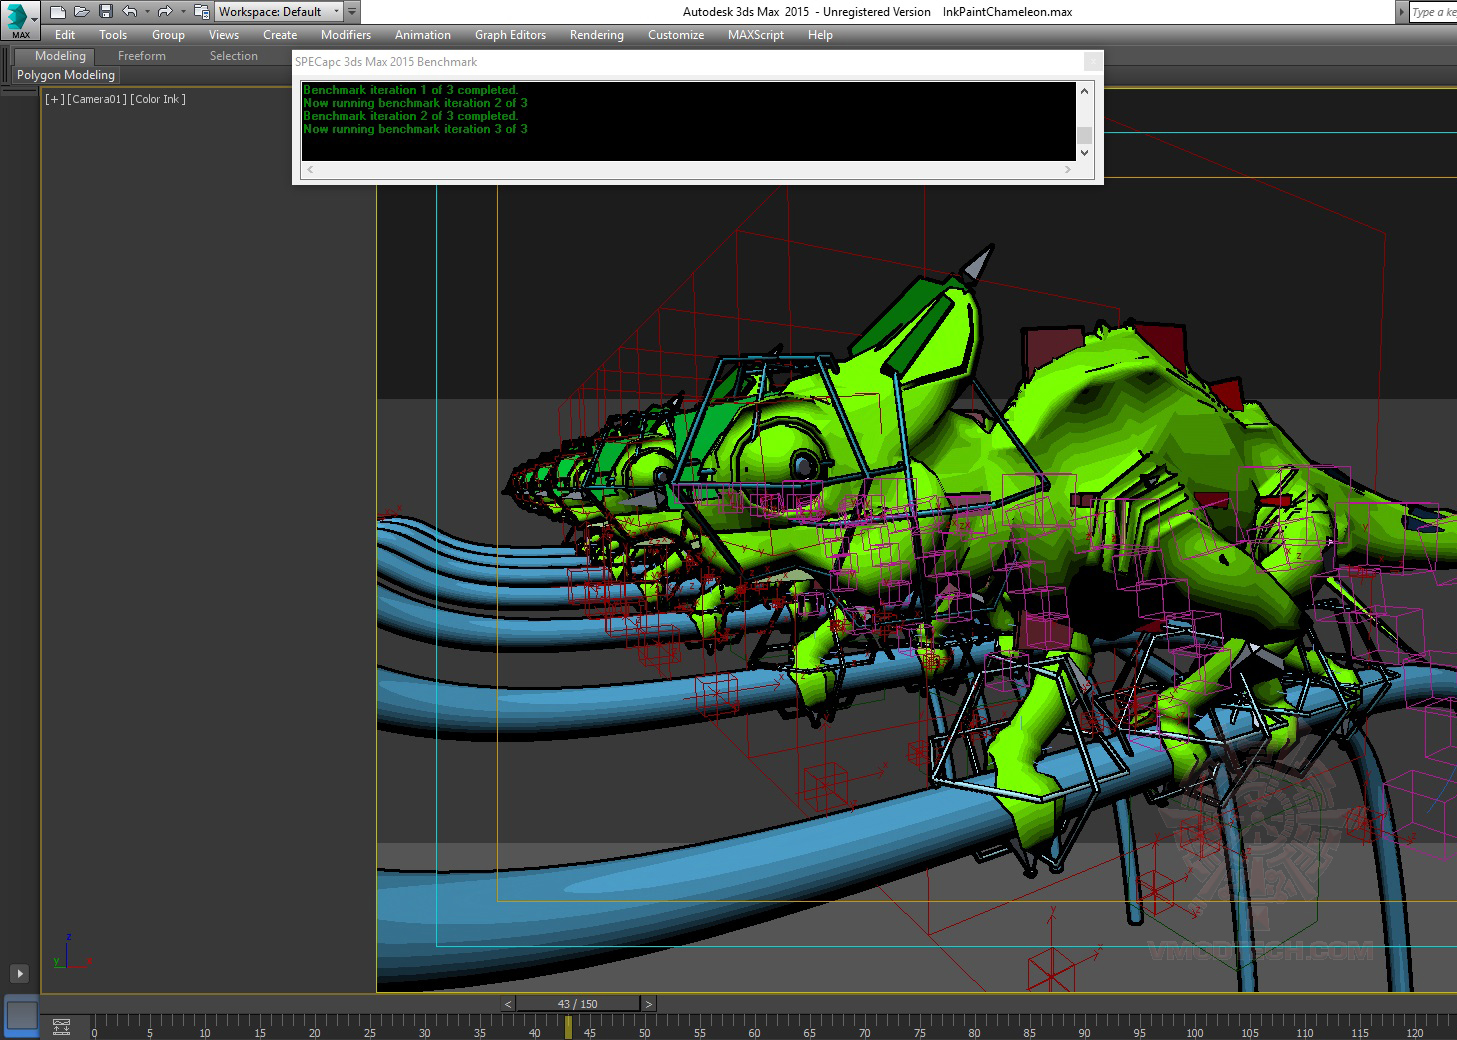This screenshot has height=1040, width=1457.
Task: Click the Polygon Modeling panel button
Action: coord(66,75)
